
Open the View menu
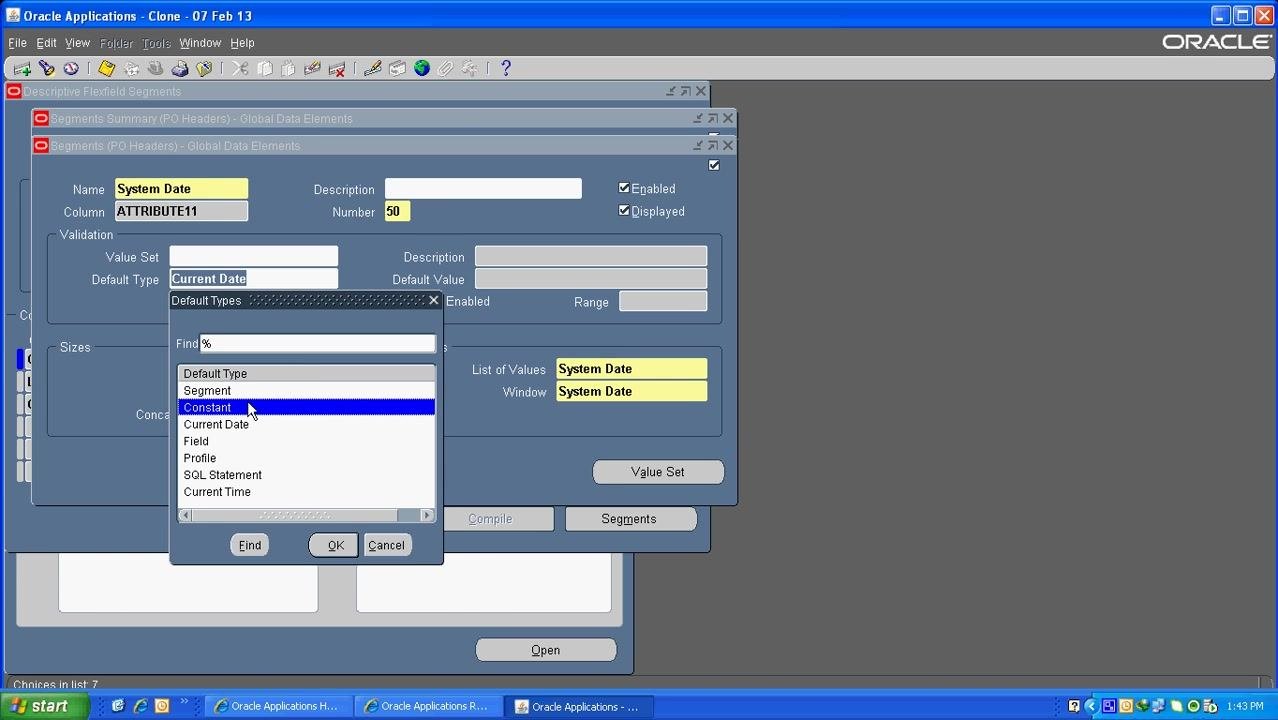[77, 43]
